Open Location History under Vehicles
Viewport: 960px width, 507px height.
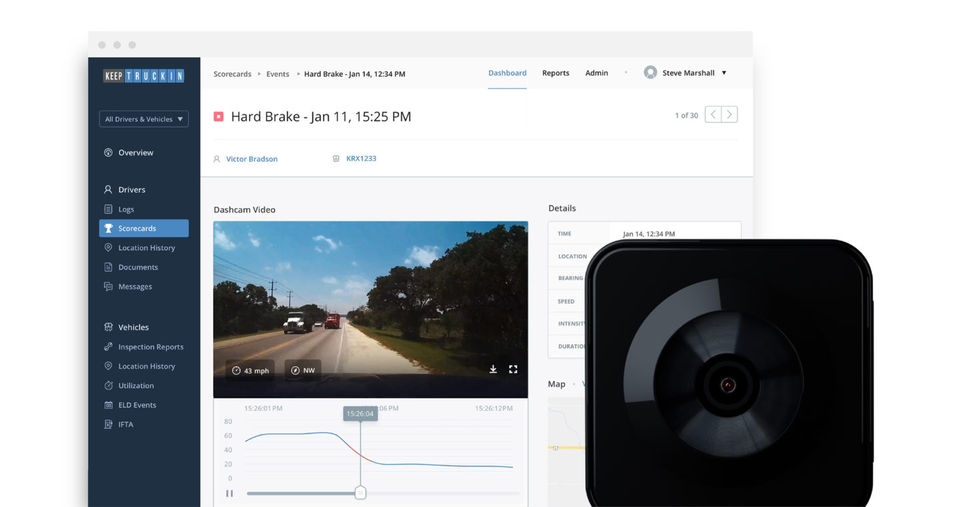(146, 366)
